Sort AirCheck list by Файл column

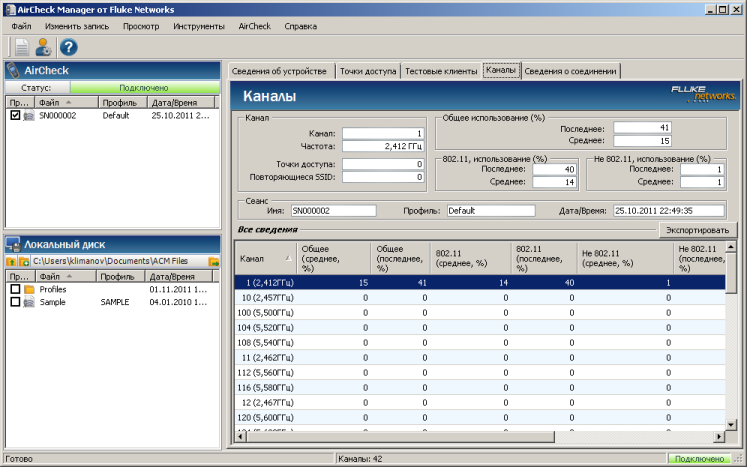[x=66, y=102]
